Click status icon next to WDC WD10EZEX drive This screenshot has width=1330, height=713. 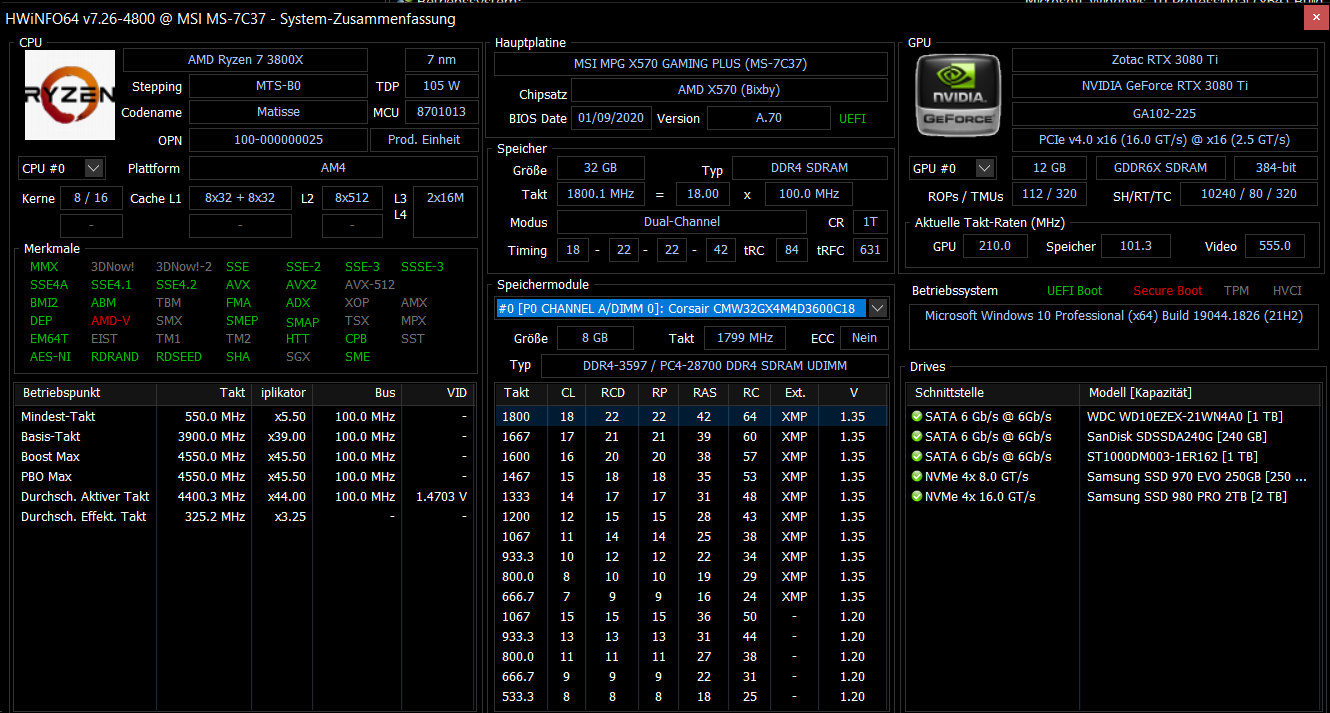[917, 416]
